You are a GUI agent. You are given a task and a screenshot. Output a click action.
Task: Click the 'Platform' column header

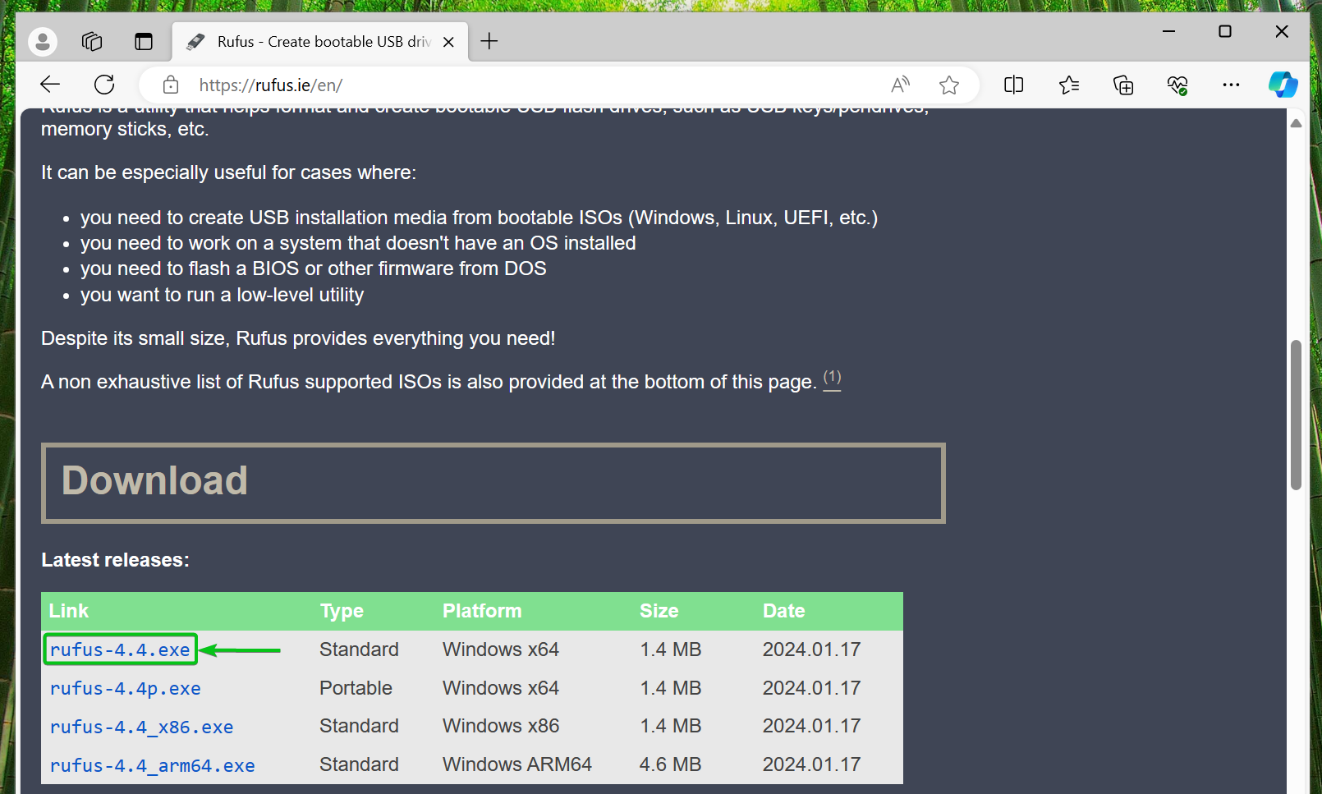pyautogui.click(x=482, y=611)
